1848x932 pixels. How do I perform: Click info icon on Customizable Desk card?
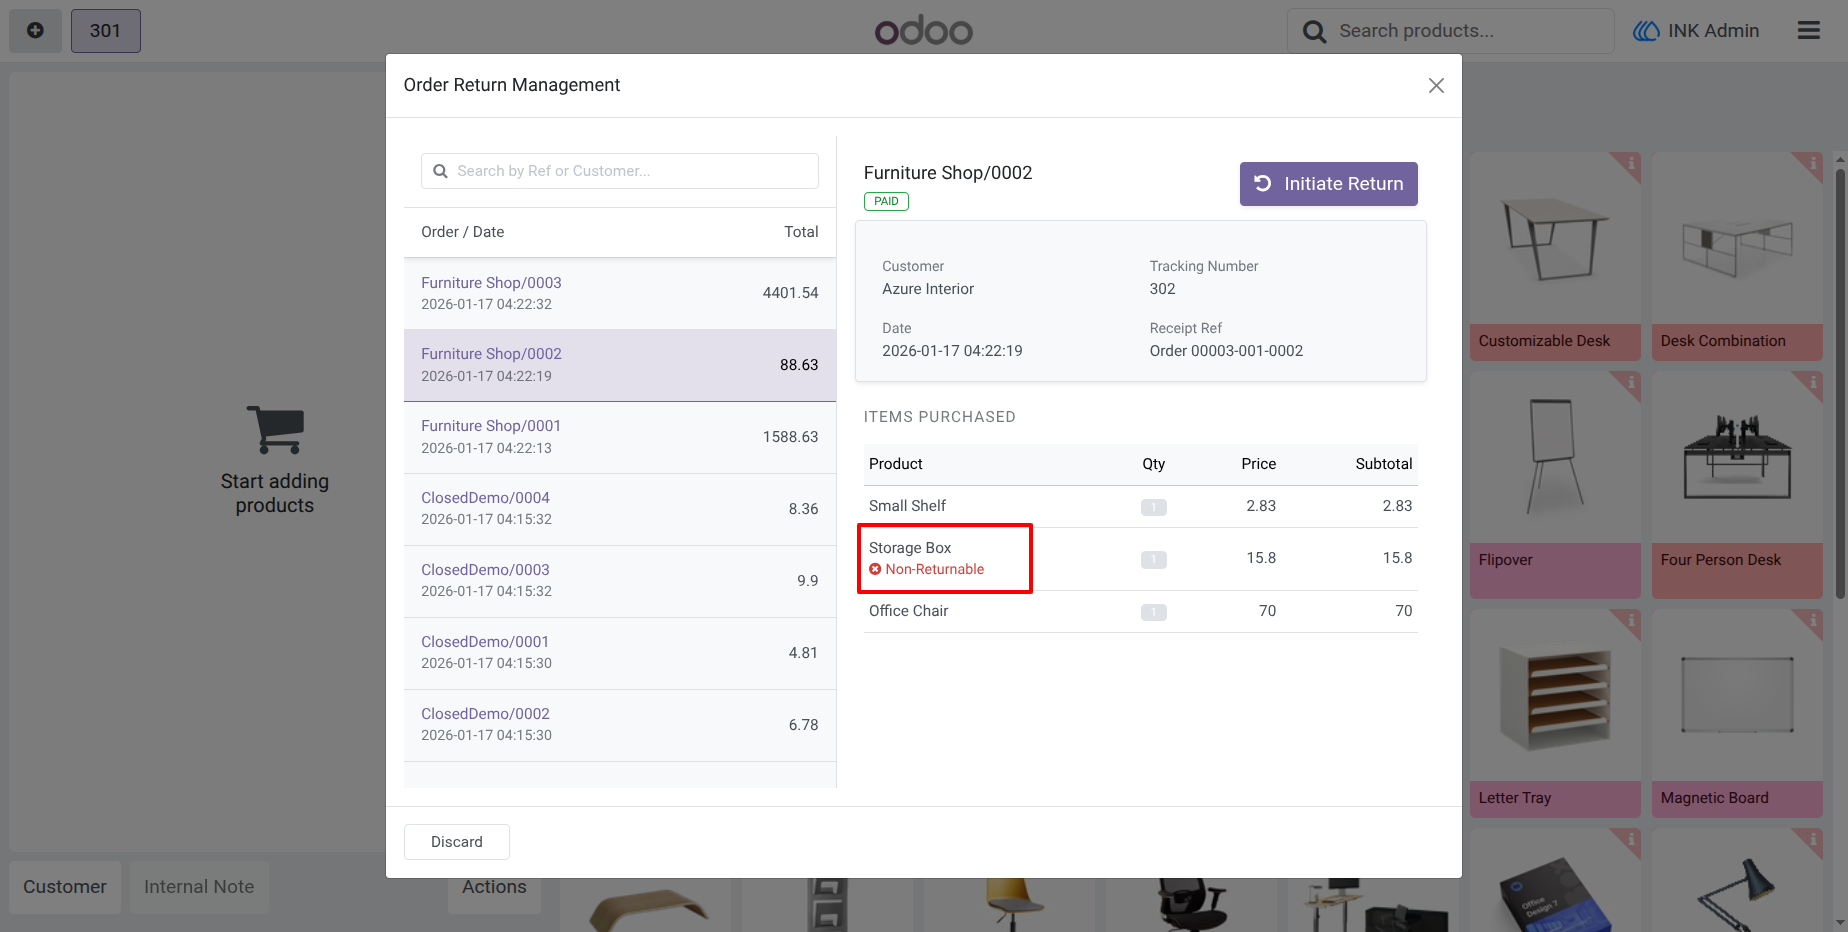tap(1630, 163)
